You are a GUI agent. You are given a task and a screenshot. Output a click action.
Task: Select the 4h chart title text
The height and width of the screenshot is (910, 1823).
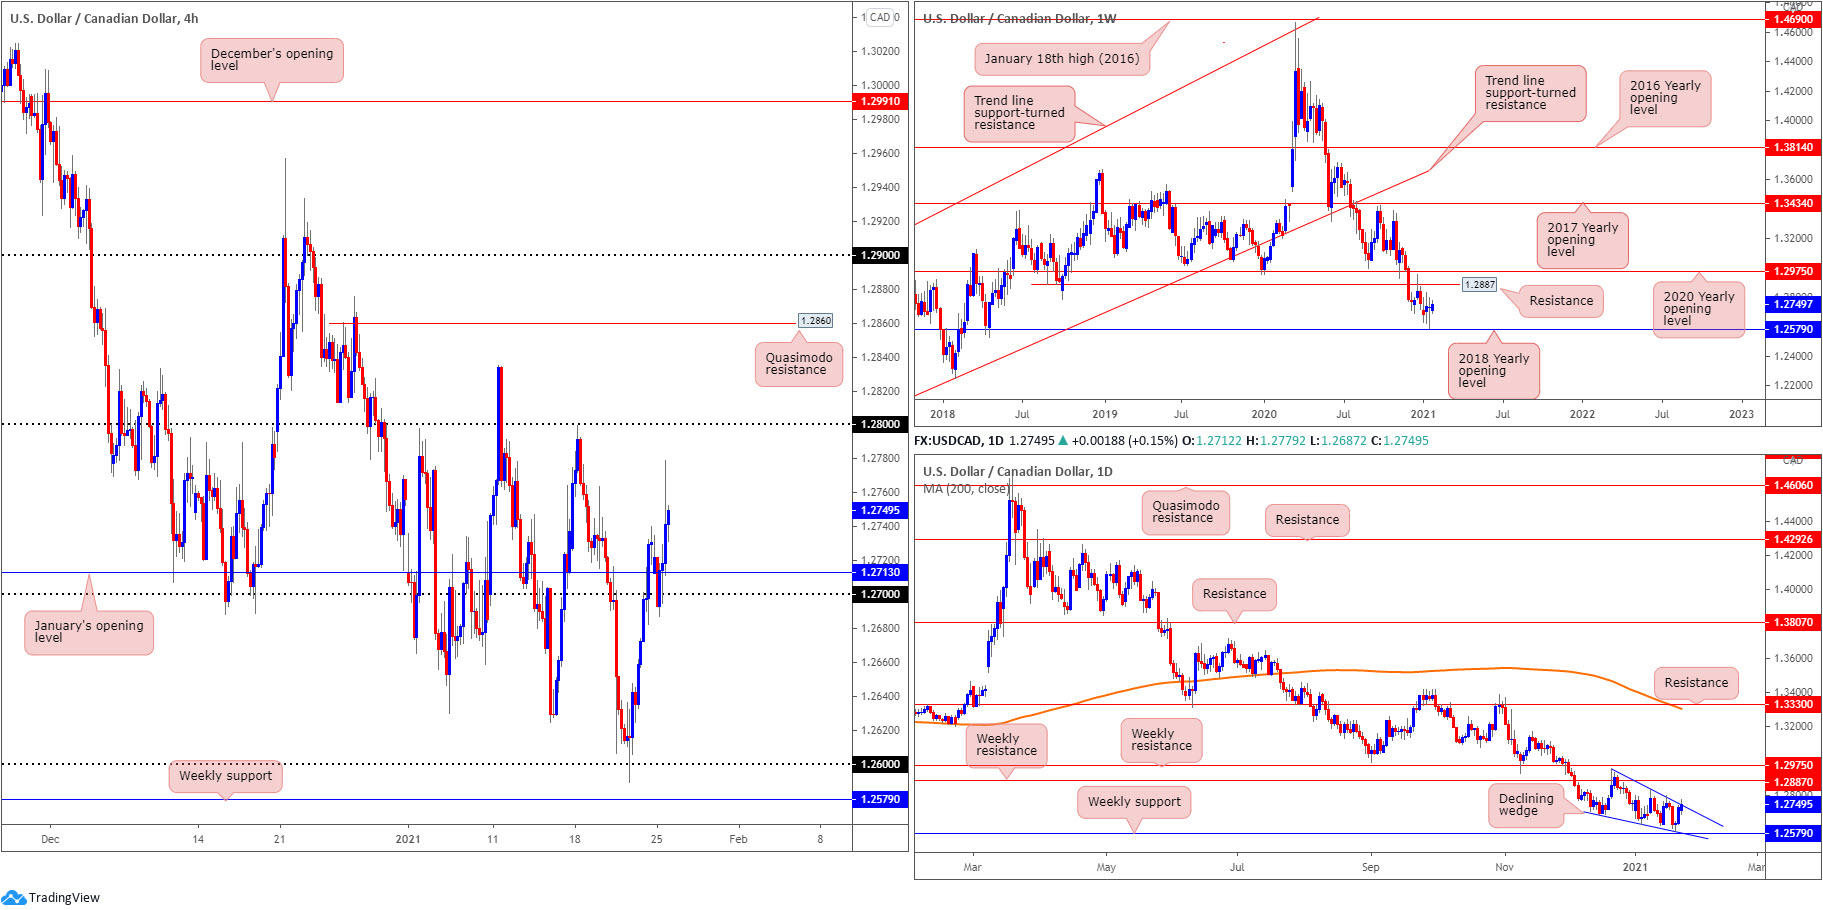pyautogui.click(x=104, y=18)
